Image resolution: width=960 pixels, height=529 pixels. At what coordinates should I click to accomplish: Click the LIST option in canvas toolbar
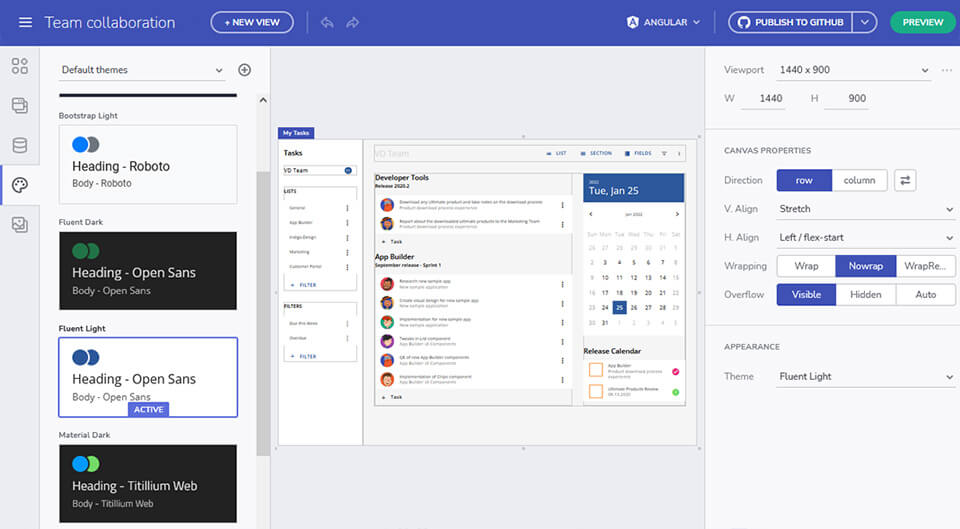click(557, 153)
